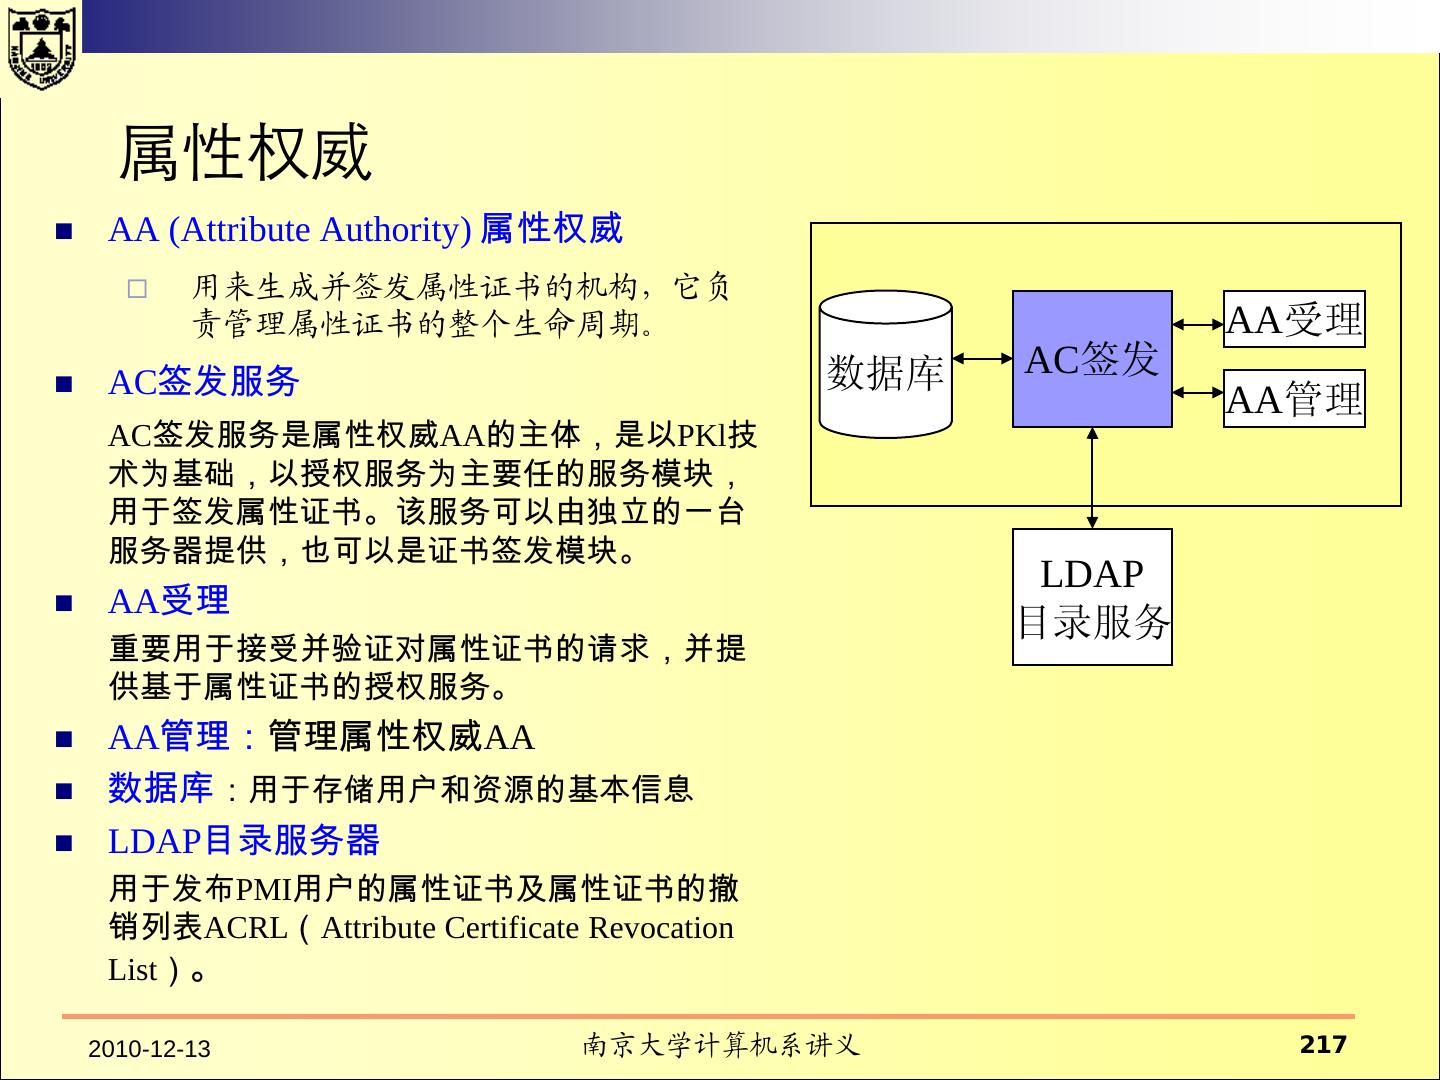Select the heading AA (Attribute Authority) 属性权威
This screenshot has width=1440, height=1080.
pyautogui.click(x=365, y=230)
